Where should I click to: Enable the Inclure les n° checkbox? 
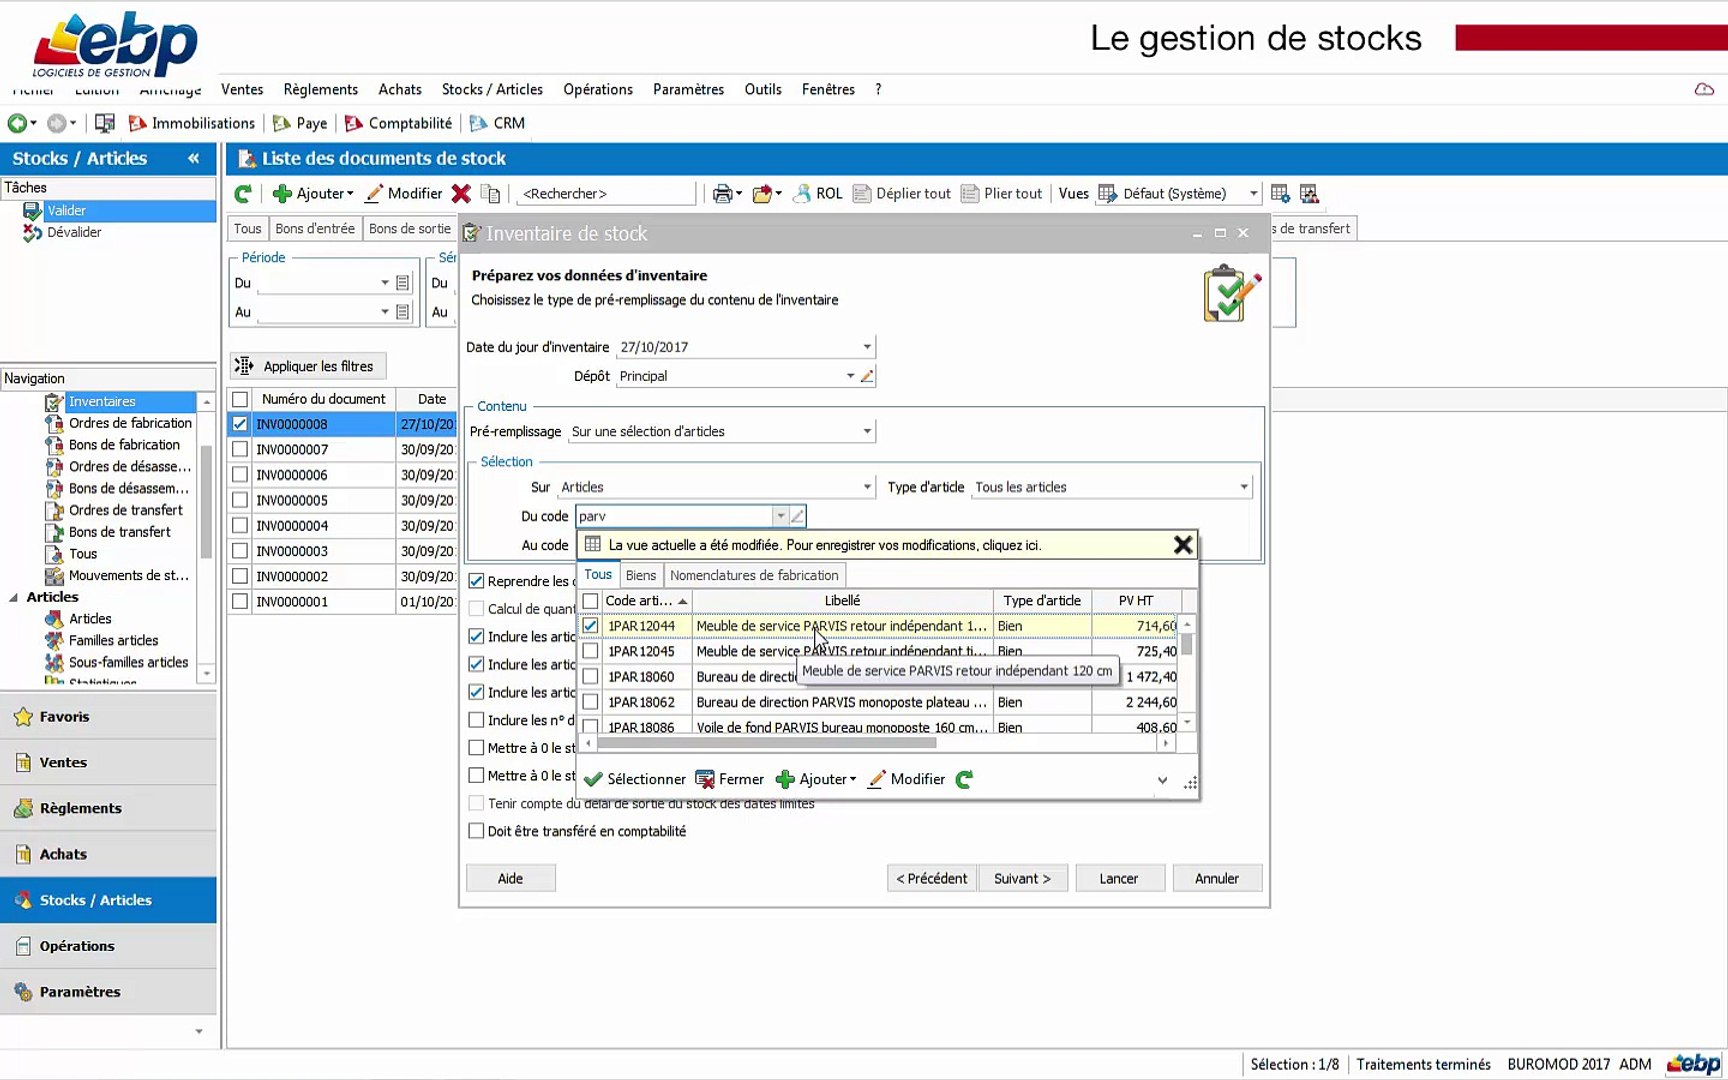coord(476,720)
